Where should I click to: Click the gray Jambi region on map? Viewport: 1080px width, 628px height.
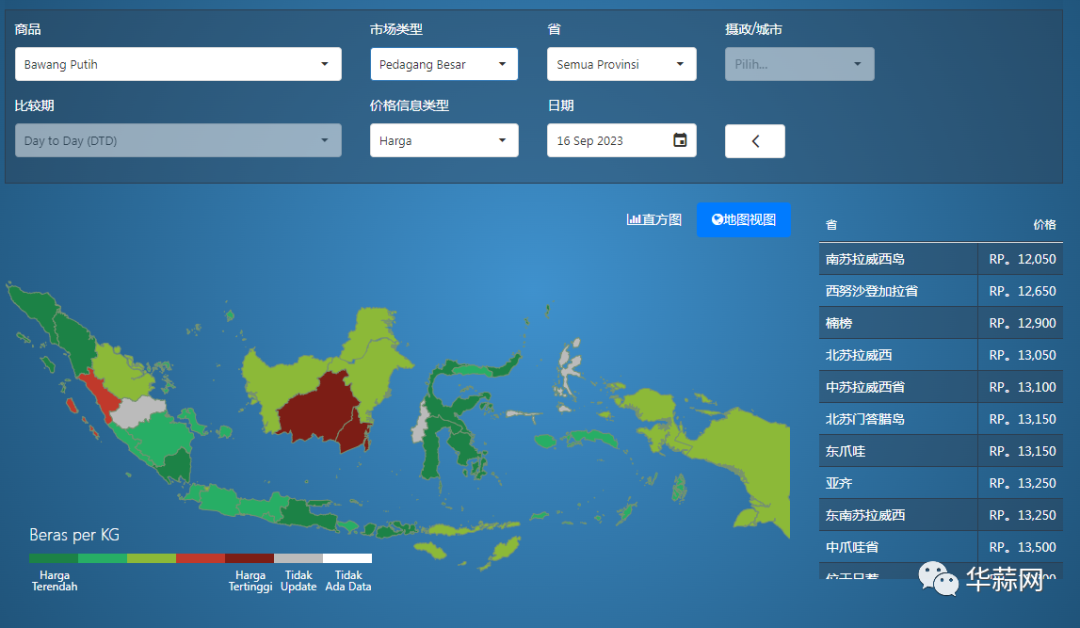coord(138,411)
